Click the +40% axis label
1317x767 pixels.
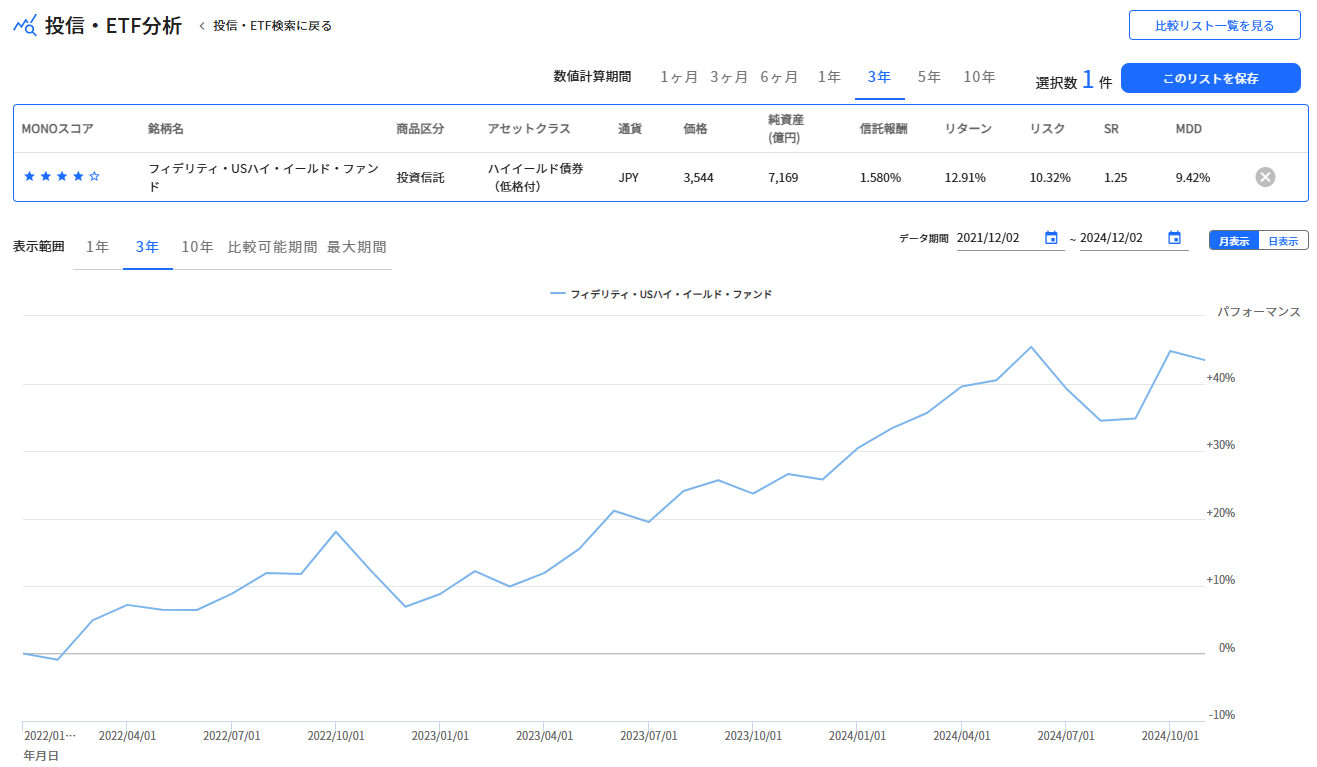pos(1221,378)
